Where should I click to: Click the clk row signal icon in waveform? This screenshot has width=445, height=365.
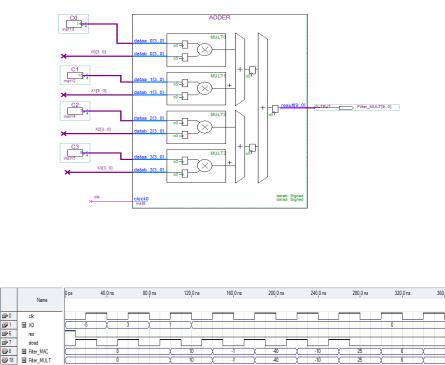tap(6, 316)
